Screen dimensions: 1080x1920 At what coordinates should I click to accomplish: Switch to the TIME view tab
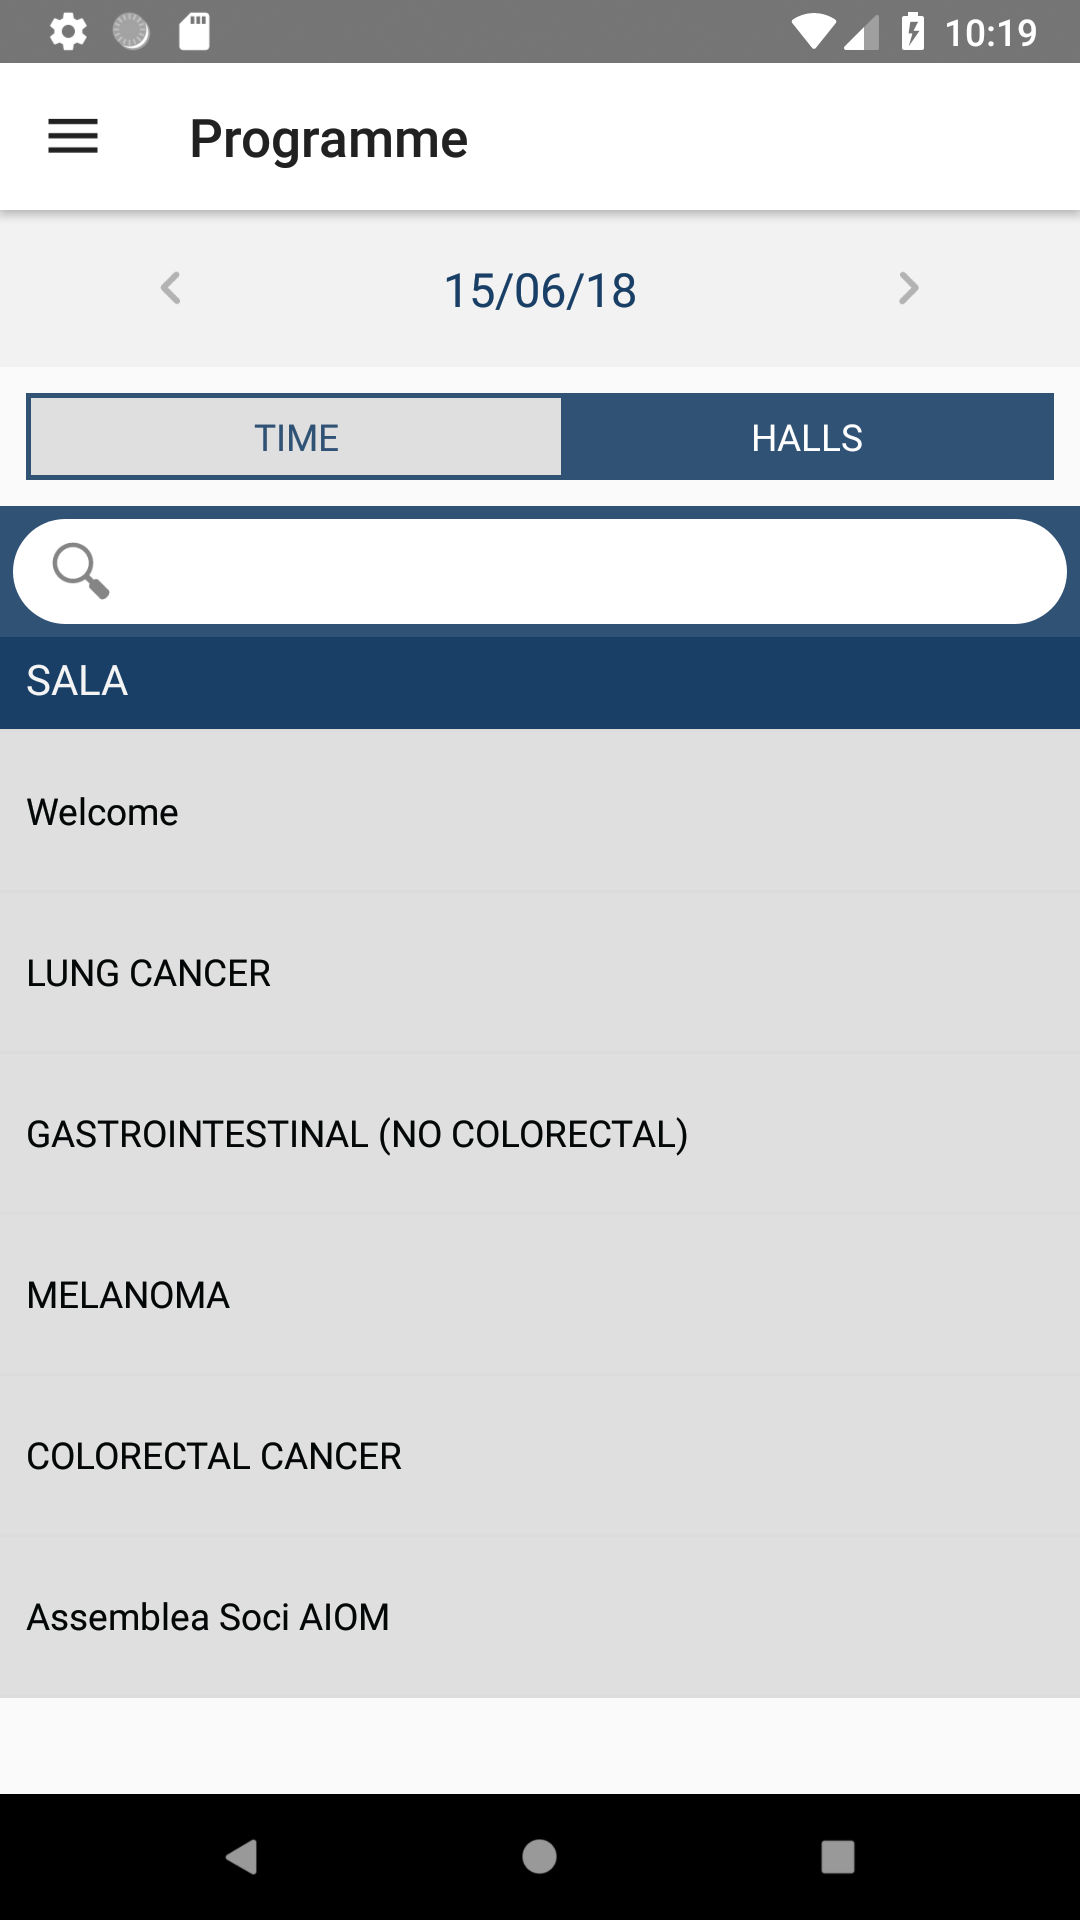pyautogui.click(x=296, y=438)
